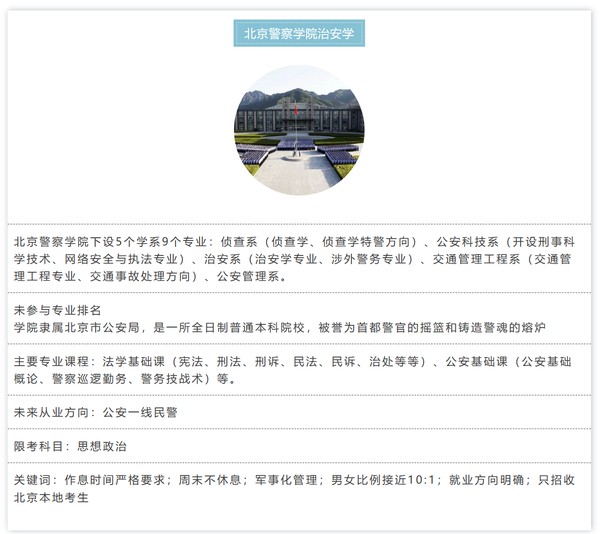600x534 pixels.
Task: Click the paragraph beginning 北京警察学院下设5个学系9个专业
Action: 294,259
